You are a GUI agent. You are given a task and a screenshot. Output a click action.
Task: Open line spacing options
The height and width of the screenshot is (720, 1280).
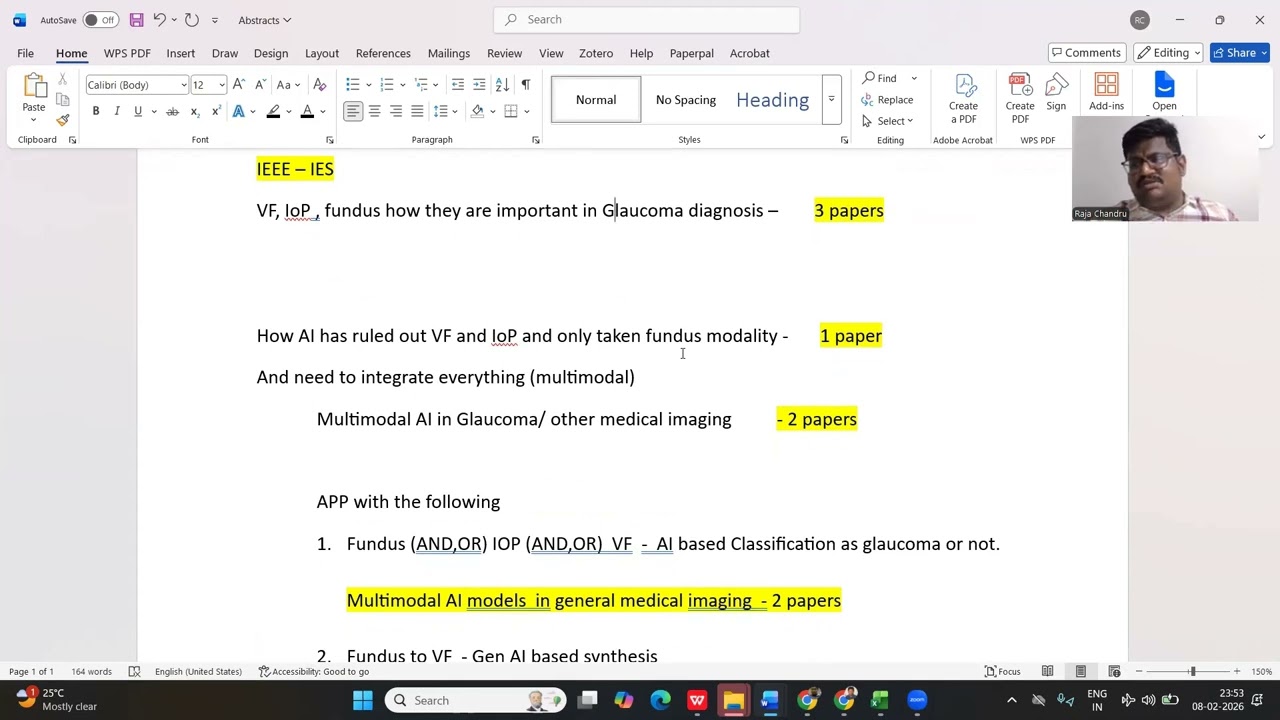[444, 111]
